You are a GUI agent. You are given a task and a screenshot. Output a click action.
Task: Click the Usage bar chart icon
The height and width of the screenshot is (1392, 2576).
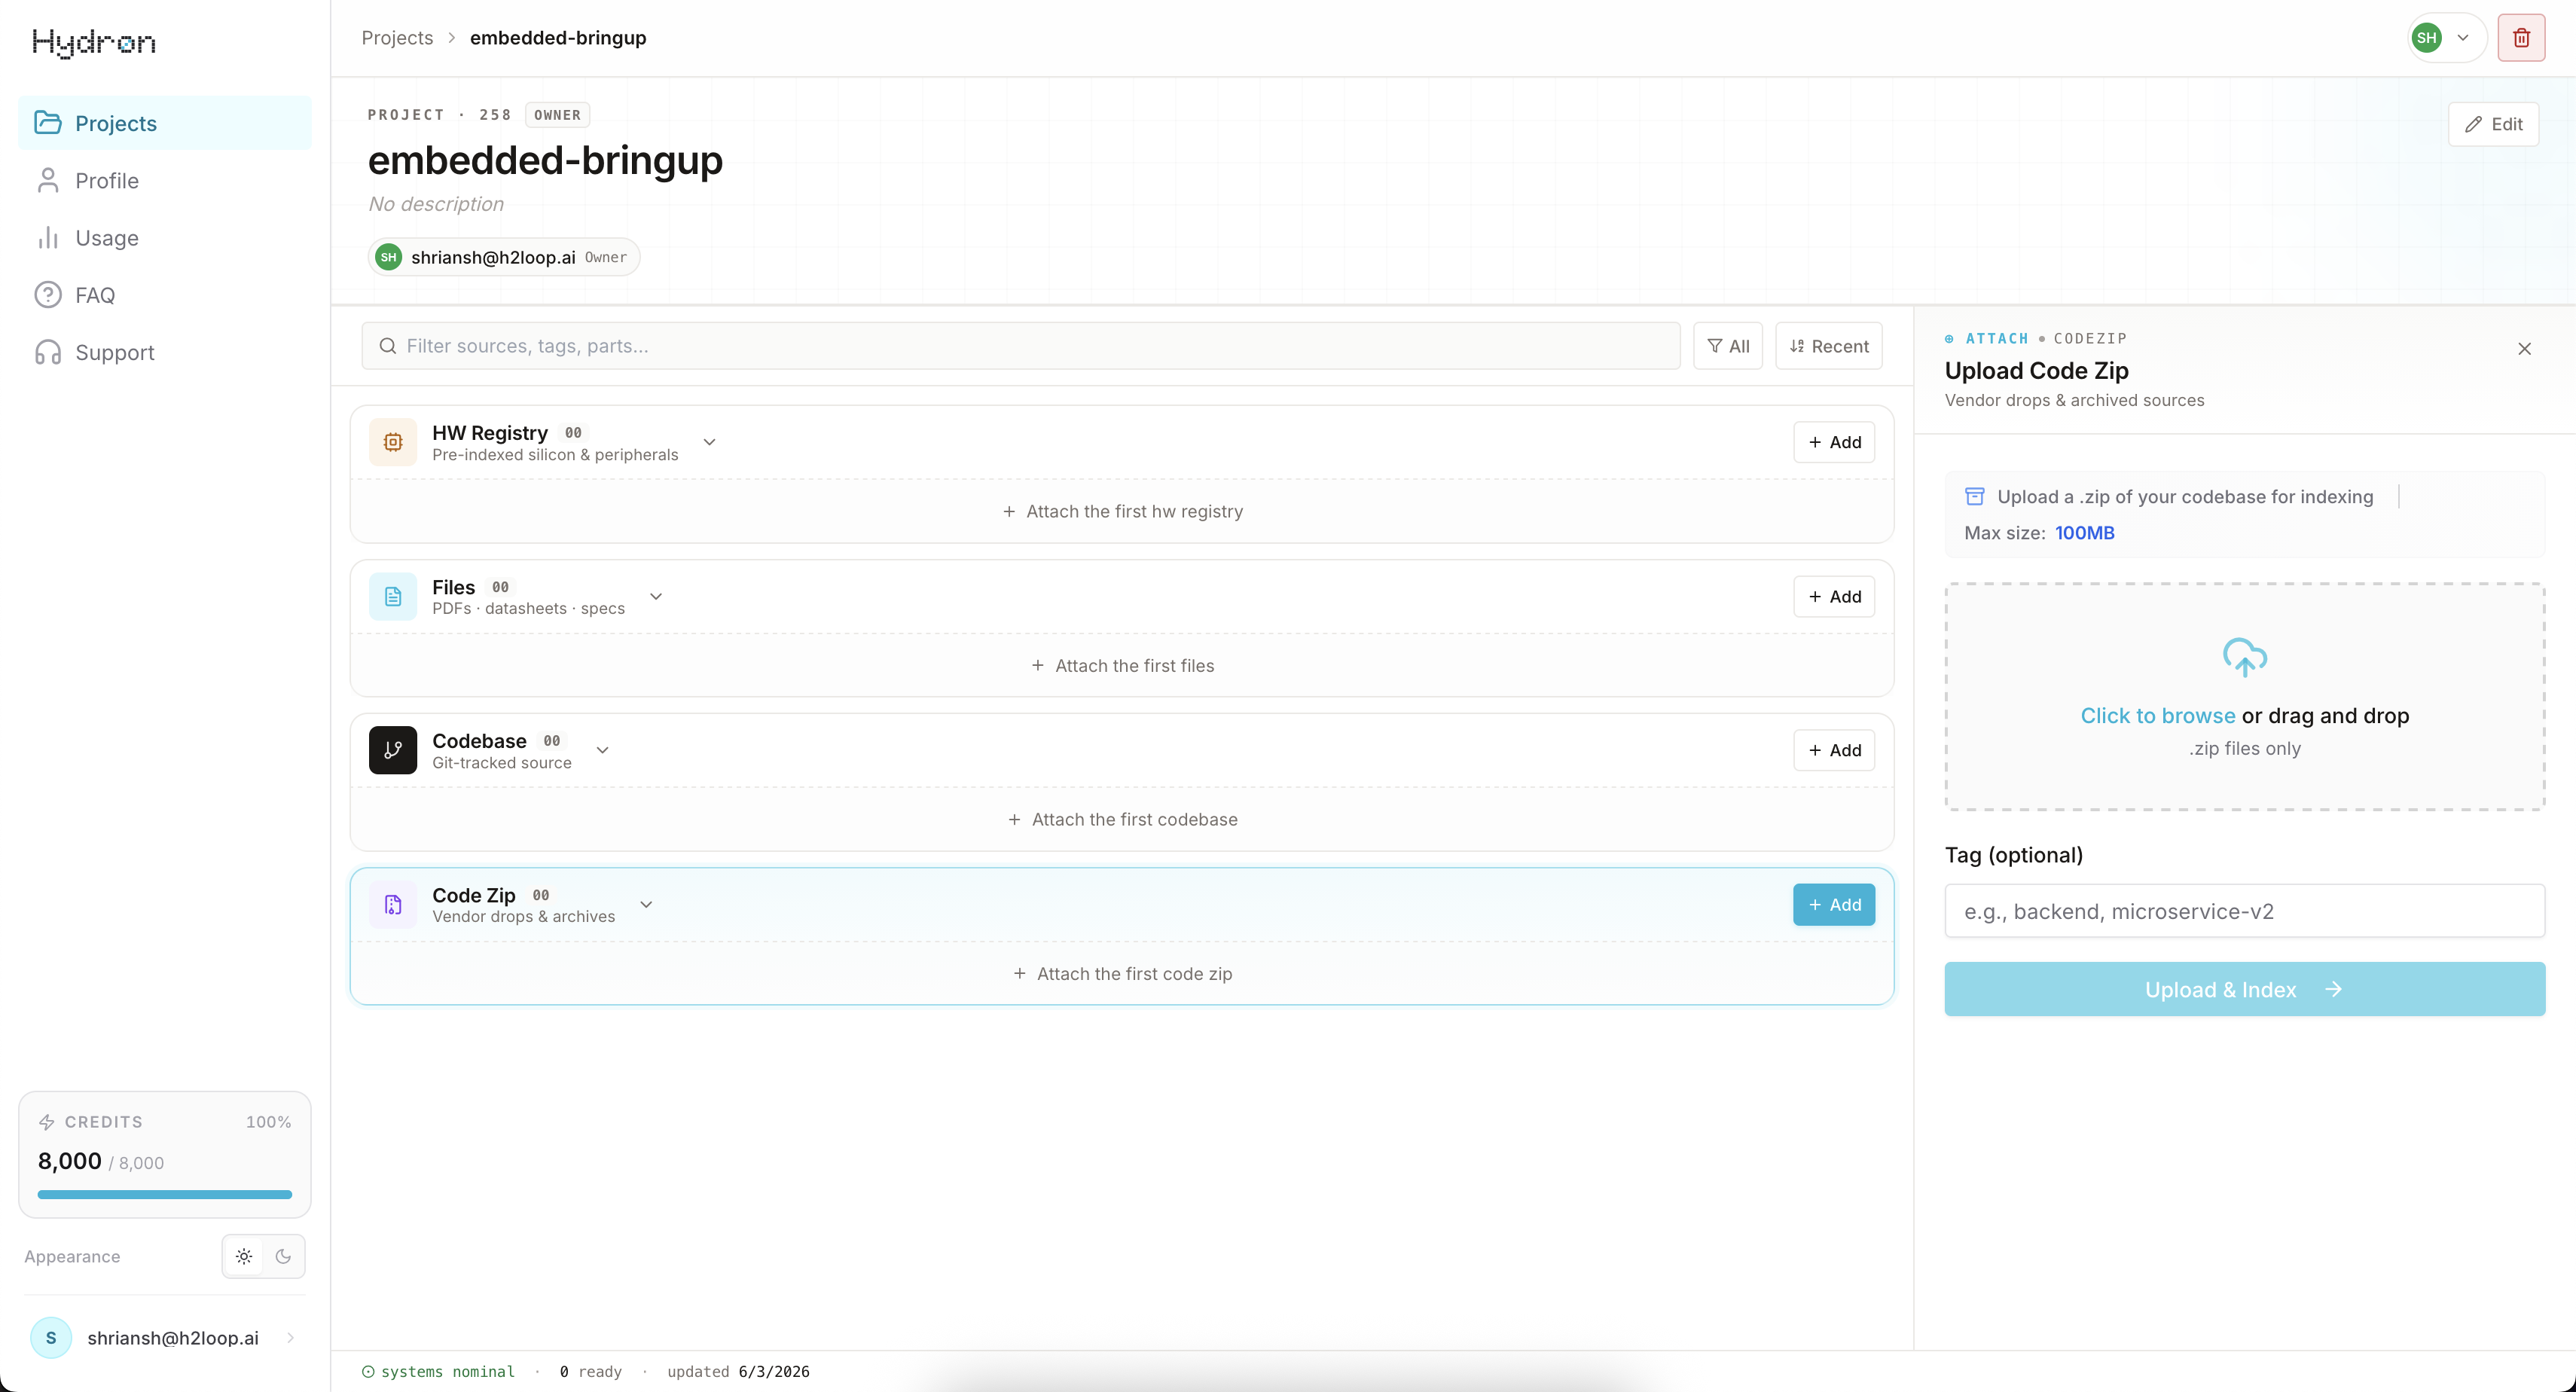pos(48,237)
